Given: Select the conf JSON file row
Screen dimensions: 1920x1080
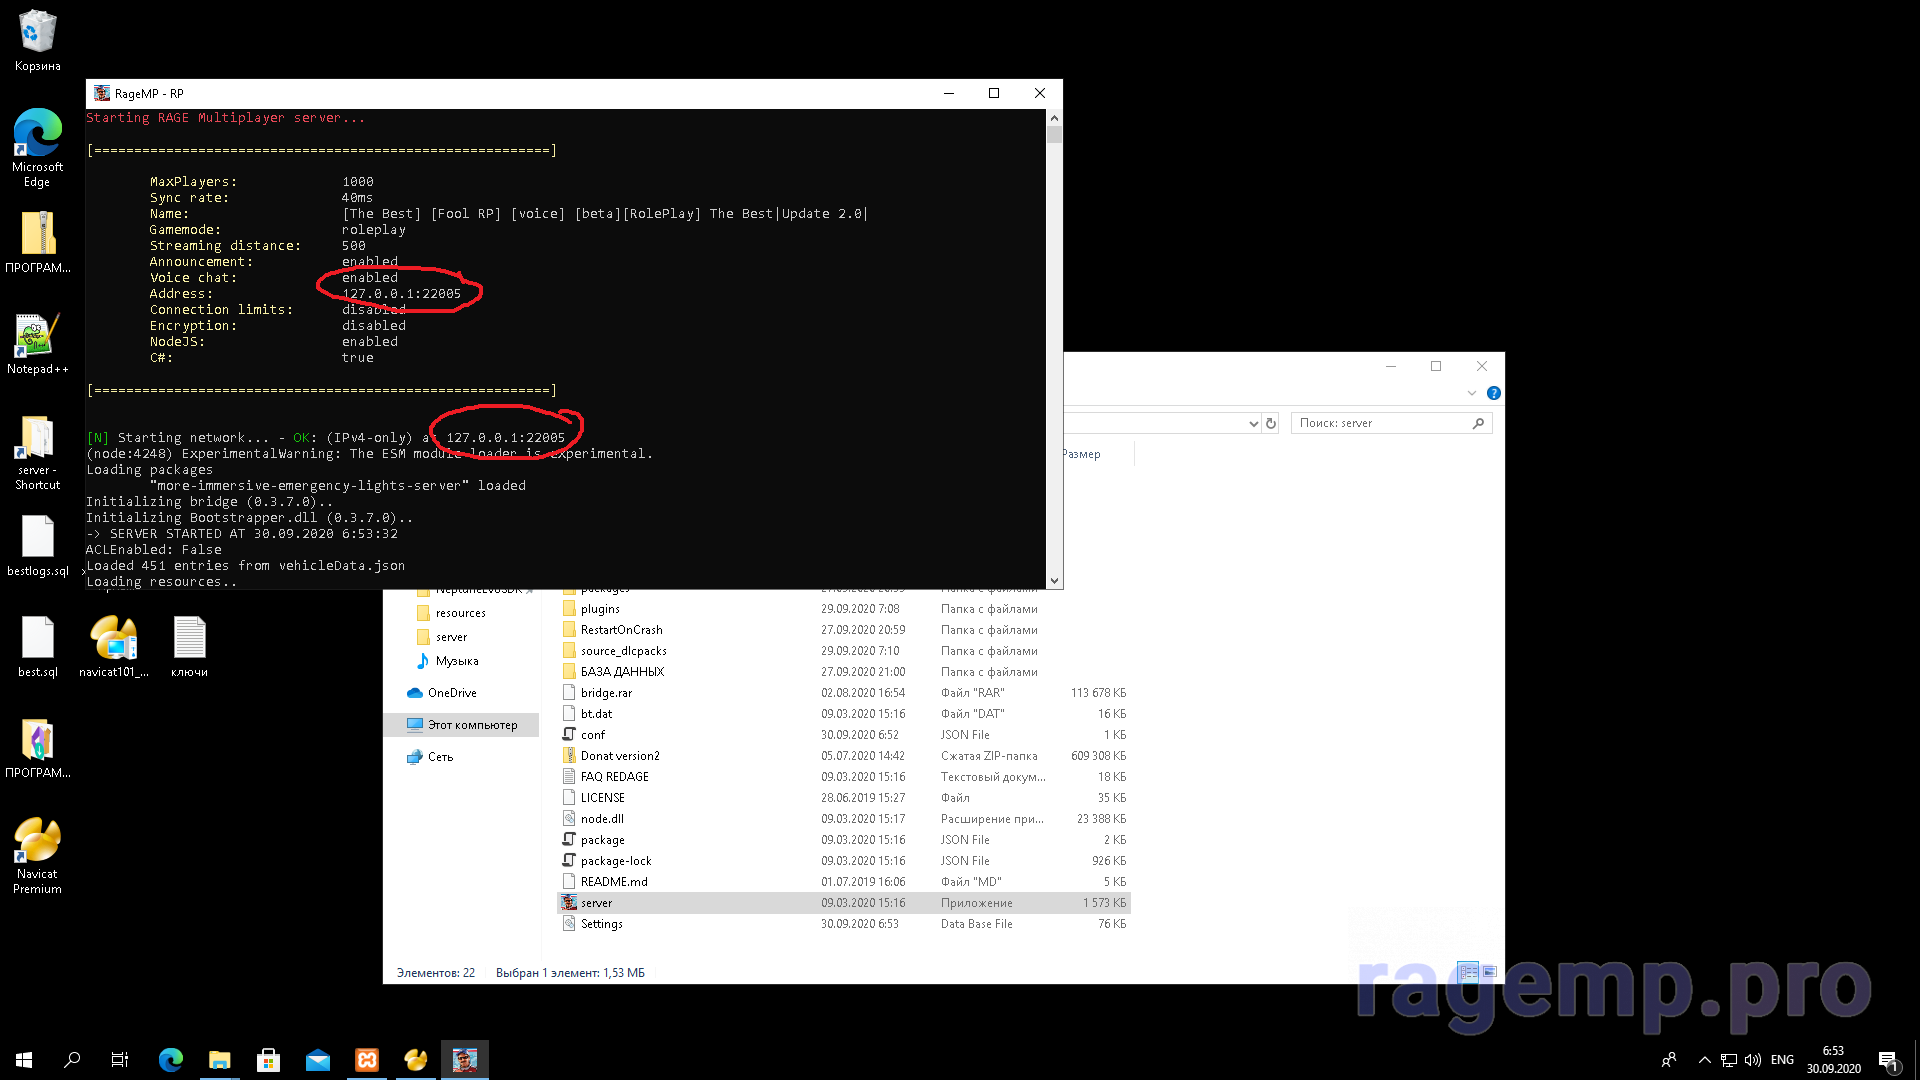Looking at the screenshot, I should 844,735.
